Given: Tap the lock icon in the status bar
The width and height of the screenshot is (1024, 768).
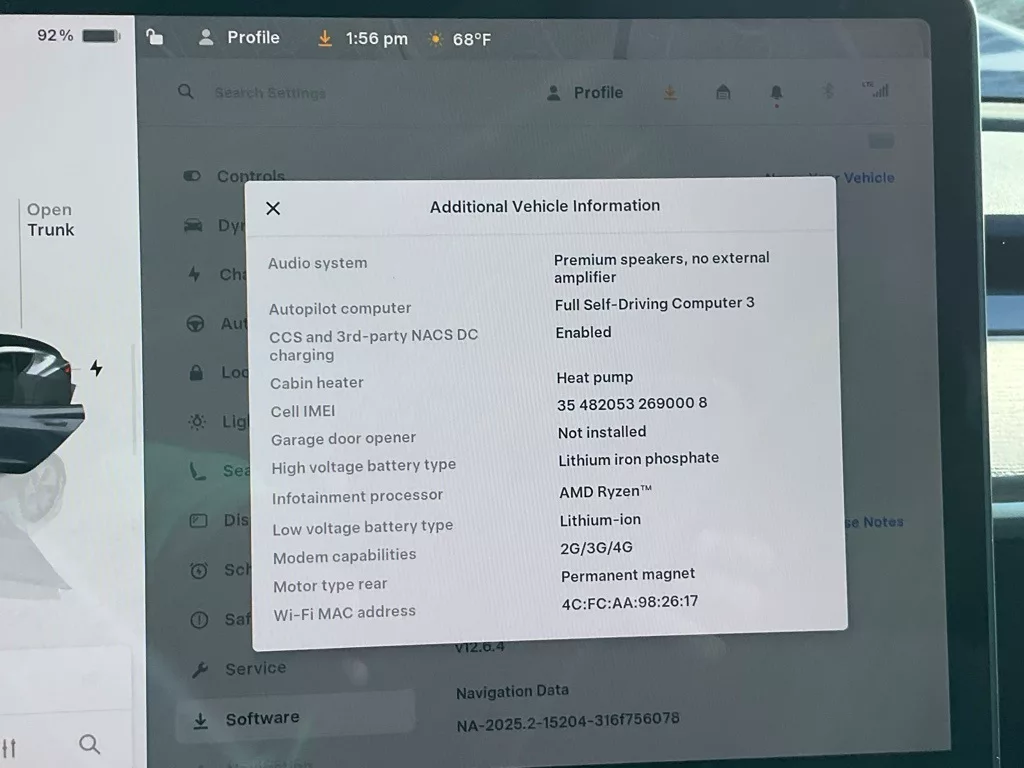Looking at the screenshot, I should [x=154, y=37].
